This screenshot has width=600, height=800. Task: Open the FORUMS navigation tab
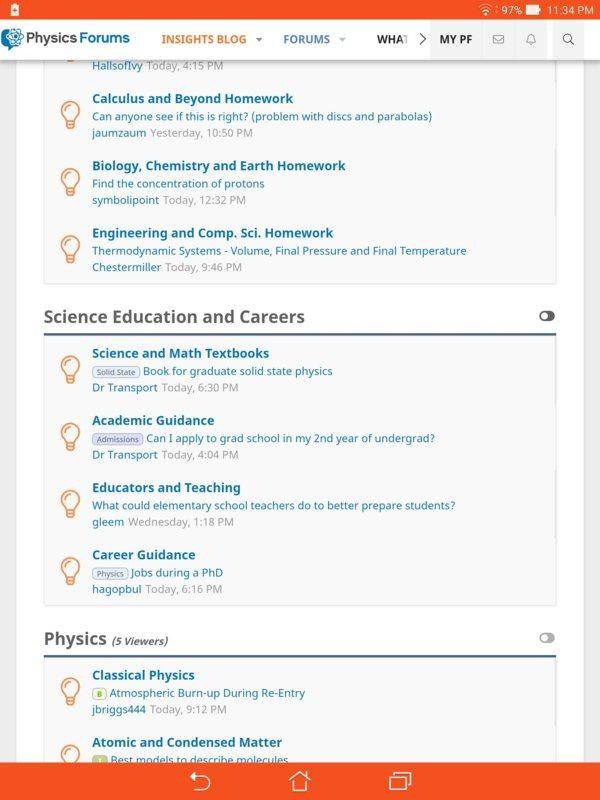tap(307, 39)
